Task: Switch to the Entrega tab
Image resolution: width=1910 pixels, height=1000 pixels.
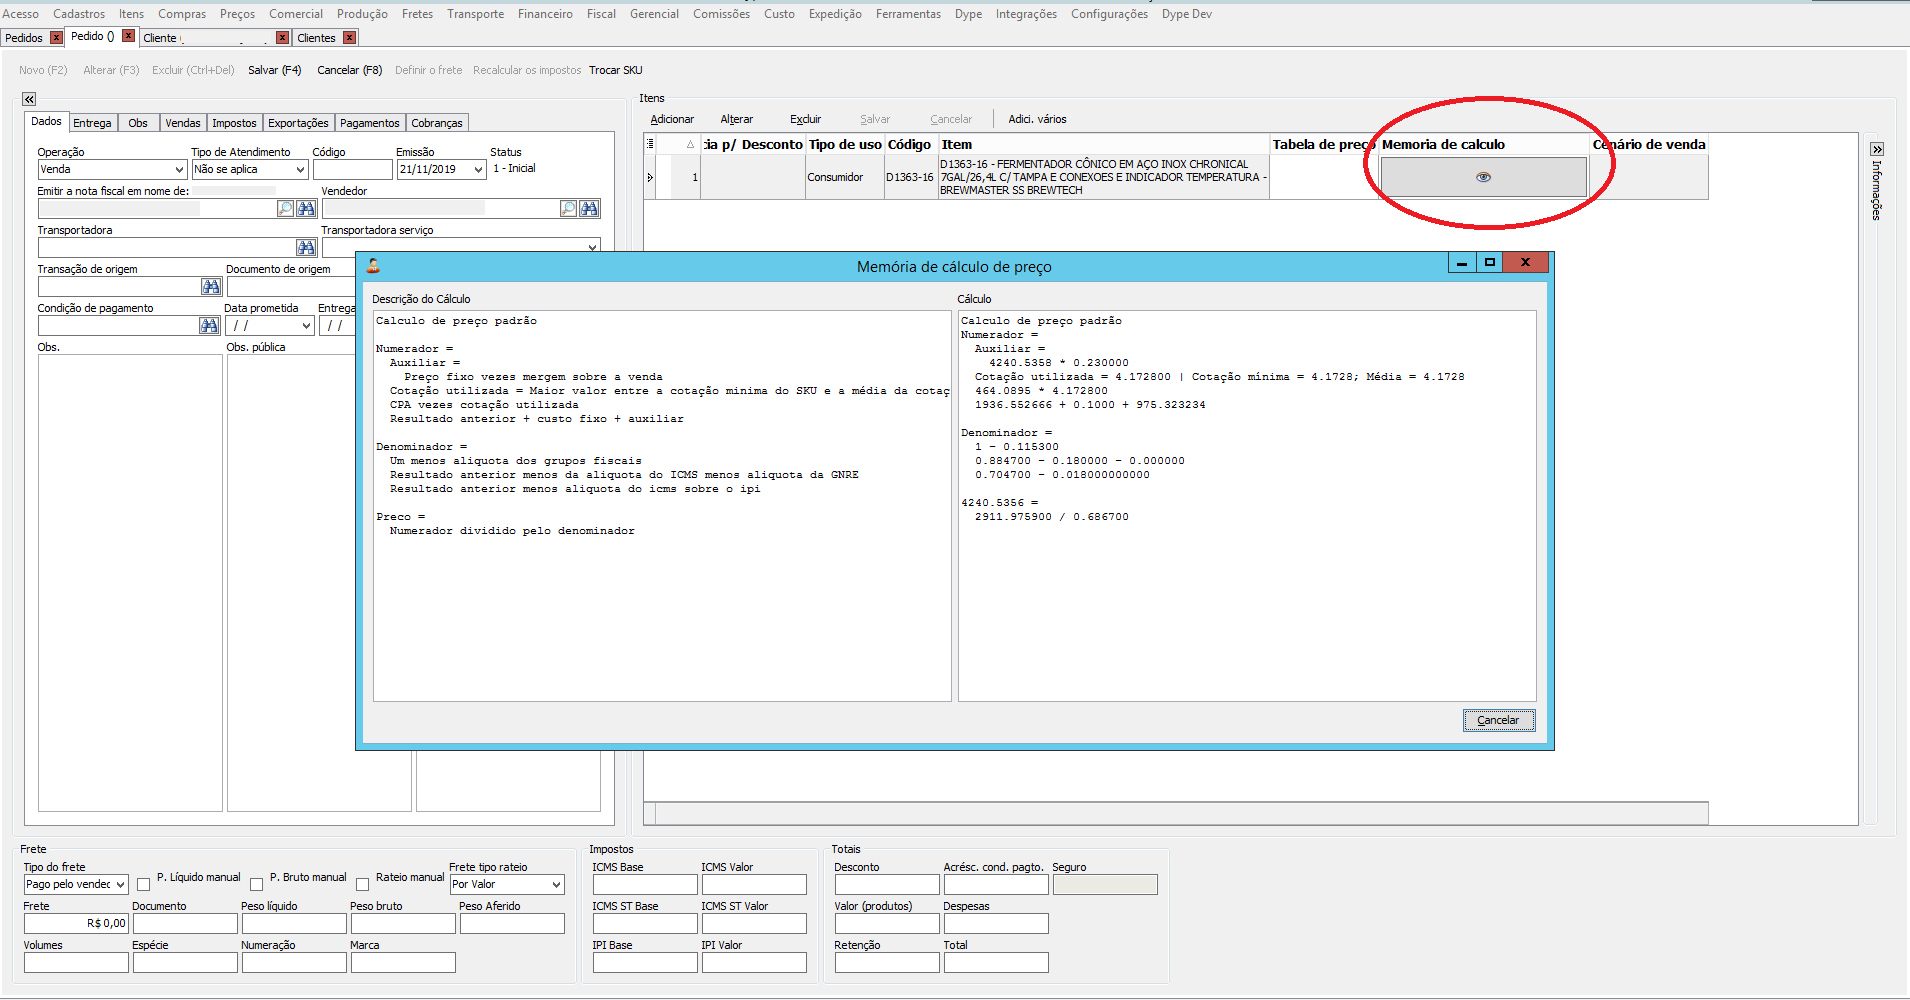Action: coord(92,123)
